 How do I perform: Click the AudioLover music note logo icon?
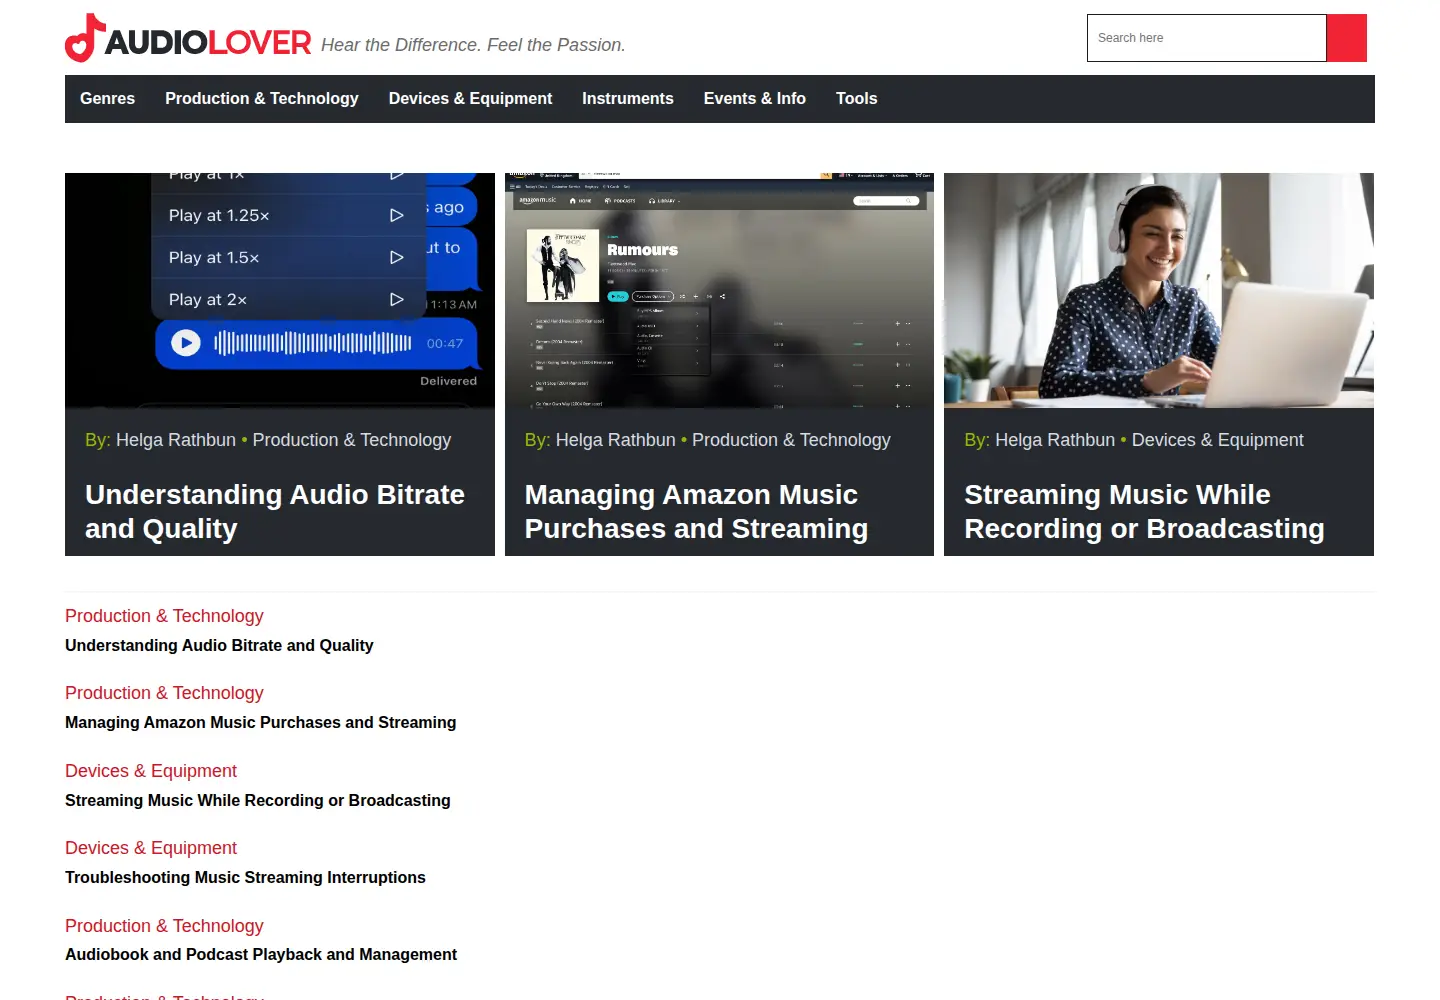[x=85, y=38]
